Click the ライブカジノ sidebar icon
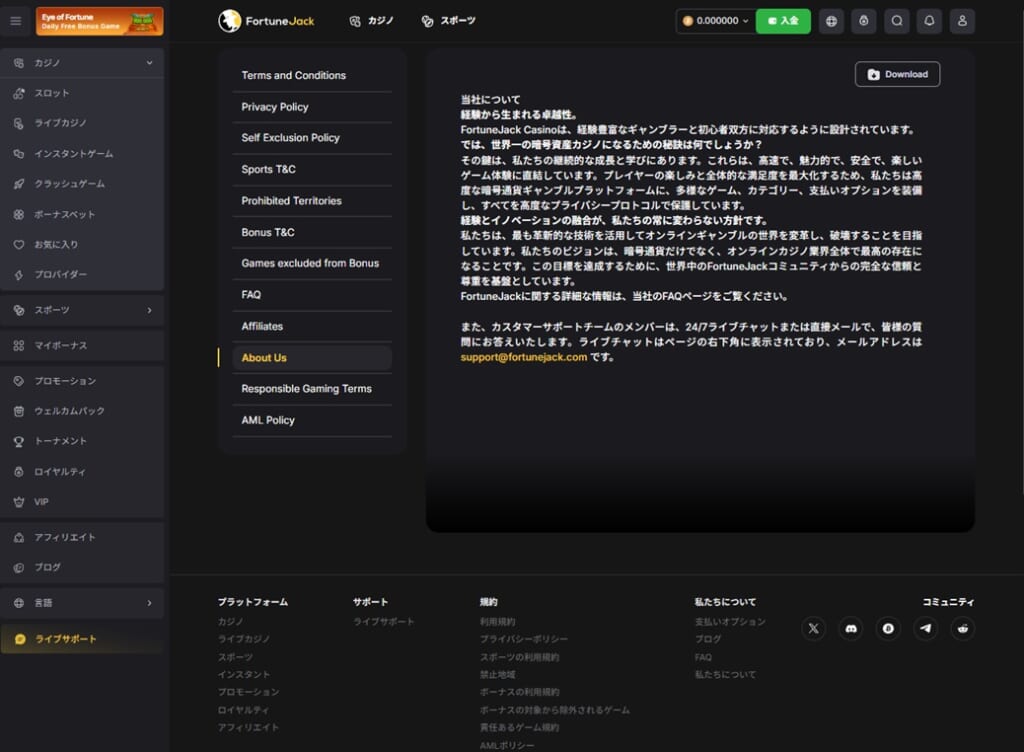The width and height of the screenshot is (1024, 752). pos(19,123)
